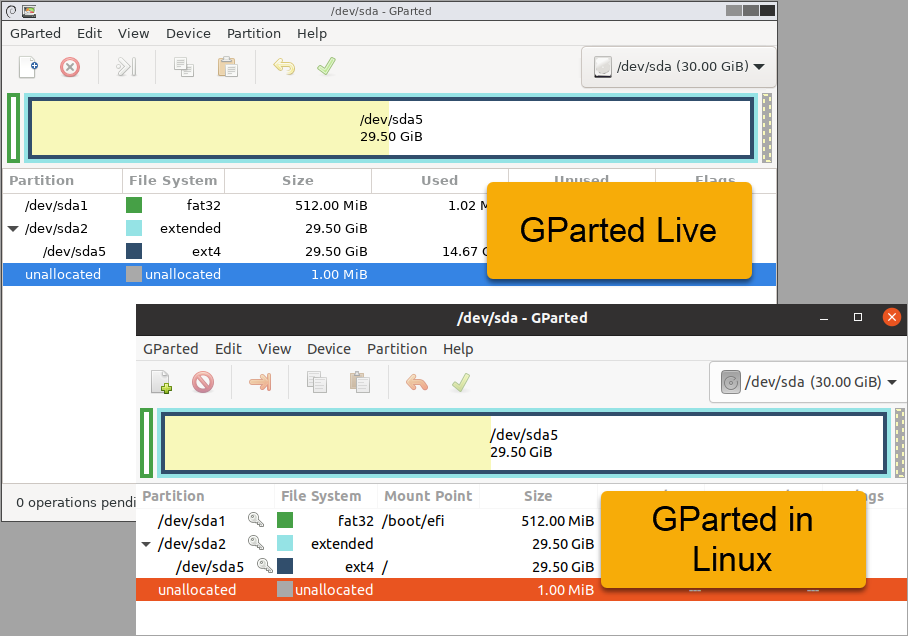Click key icon beside /dev/sda5 in front window
908x636 pixels.
(265, 565)
